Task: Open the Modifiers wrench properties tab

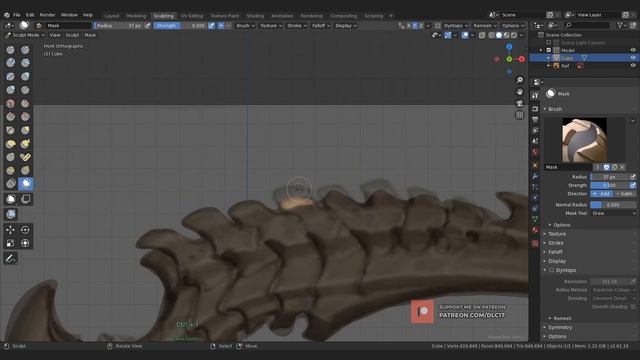Action: click(x=535, y=176)
